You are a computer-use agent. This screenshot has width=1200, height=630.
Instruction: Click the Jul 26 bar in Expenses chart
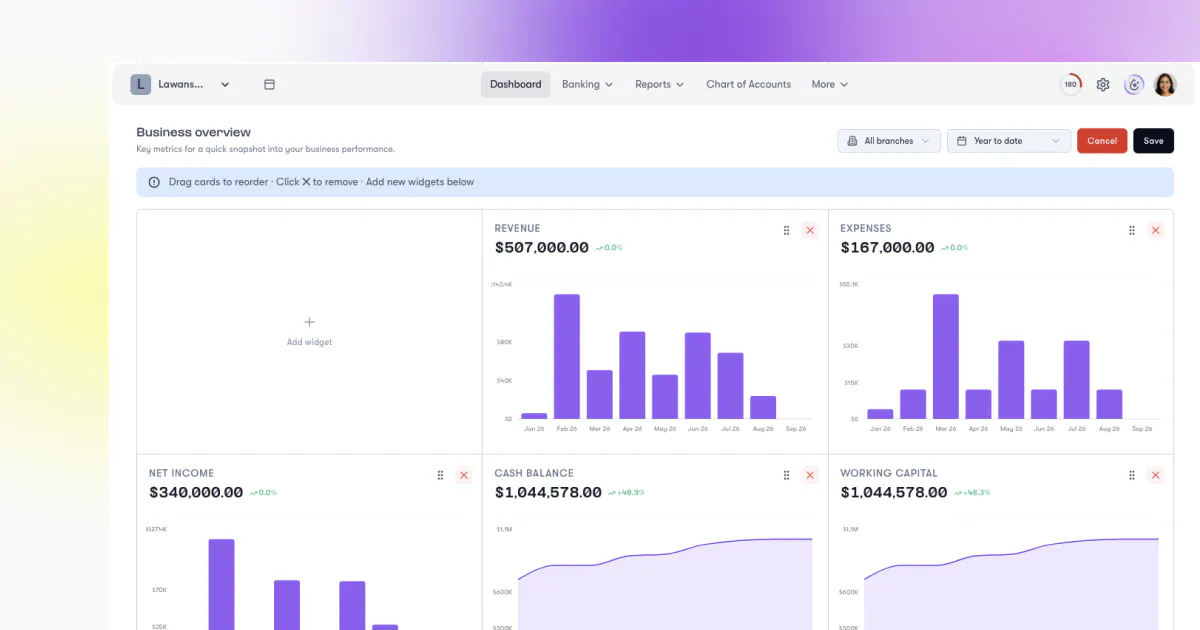click(1077, 380)
